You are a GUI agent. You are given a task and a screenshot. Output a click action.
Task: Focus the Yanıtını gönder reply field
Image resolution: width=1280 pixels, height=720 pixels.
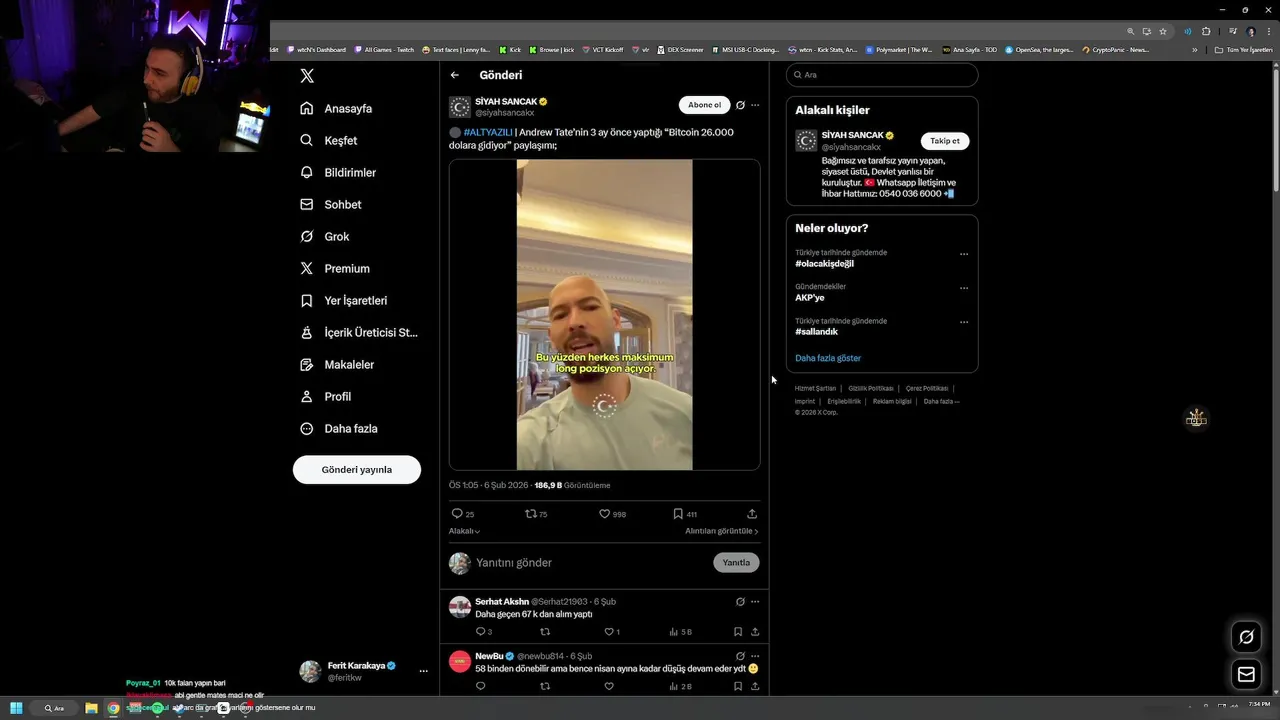(x=590, y=563)
